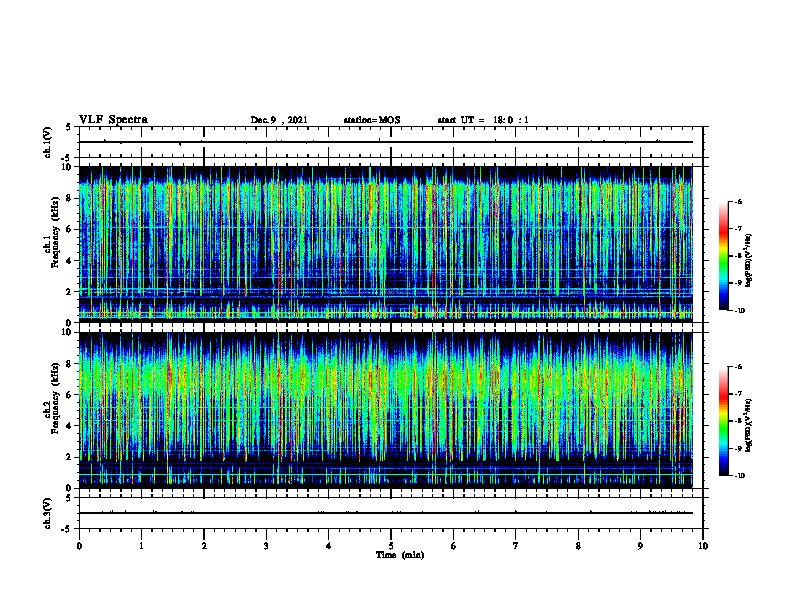792x612 pixels.
Task: Click the "2" frequency tick of ch.2 spectrogram
Action: tap(70, 457)
